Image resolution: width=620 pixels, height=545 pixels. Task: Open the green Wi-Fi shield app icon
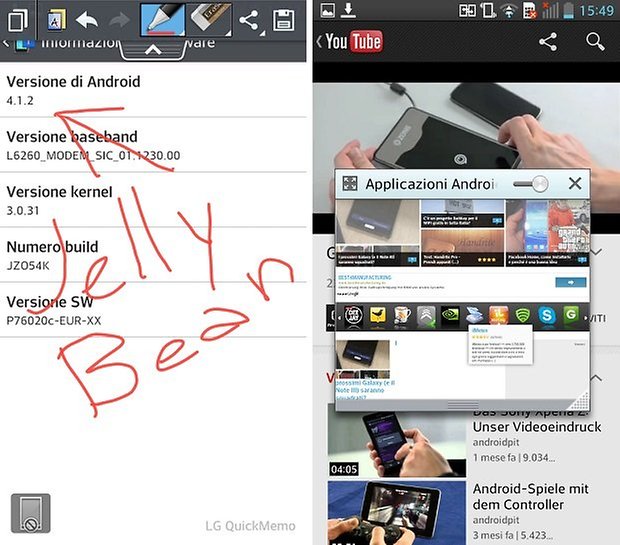point(523,316)
